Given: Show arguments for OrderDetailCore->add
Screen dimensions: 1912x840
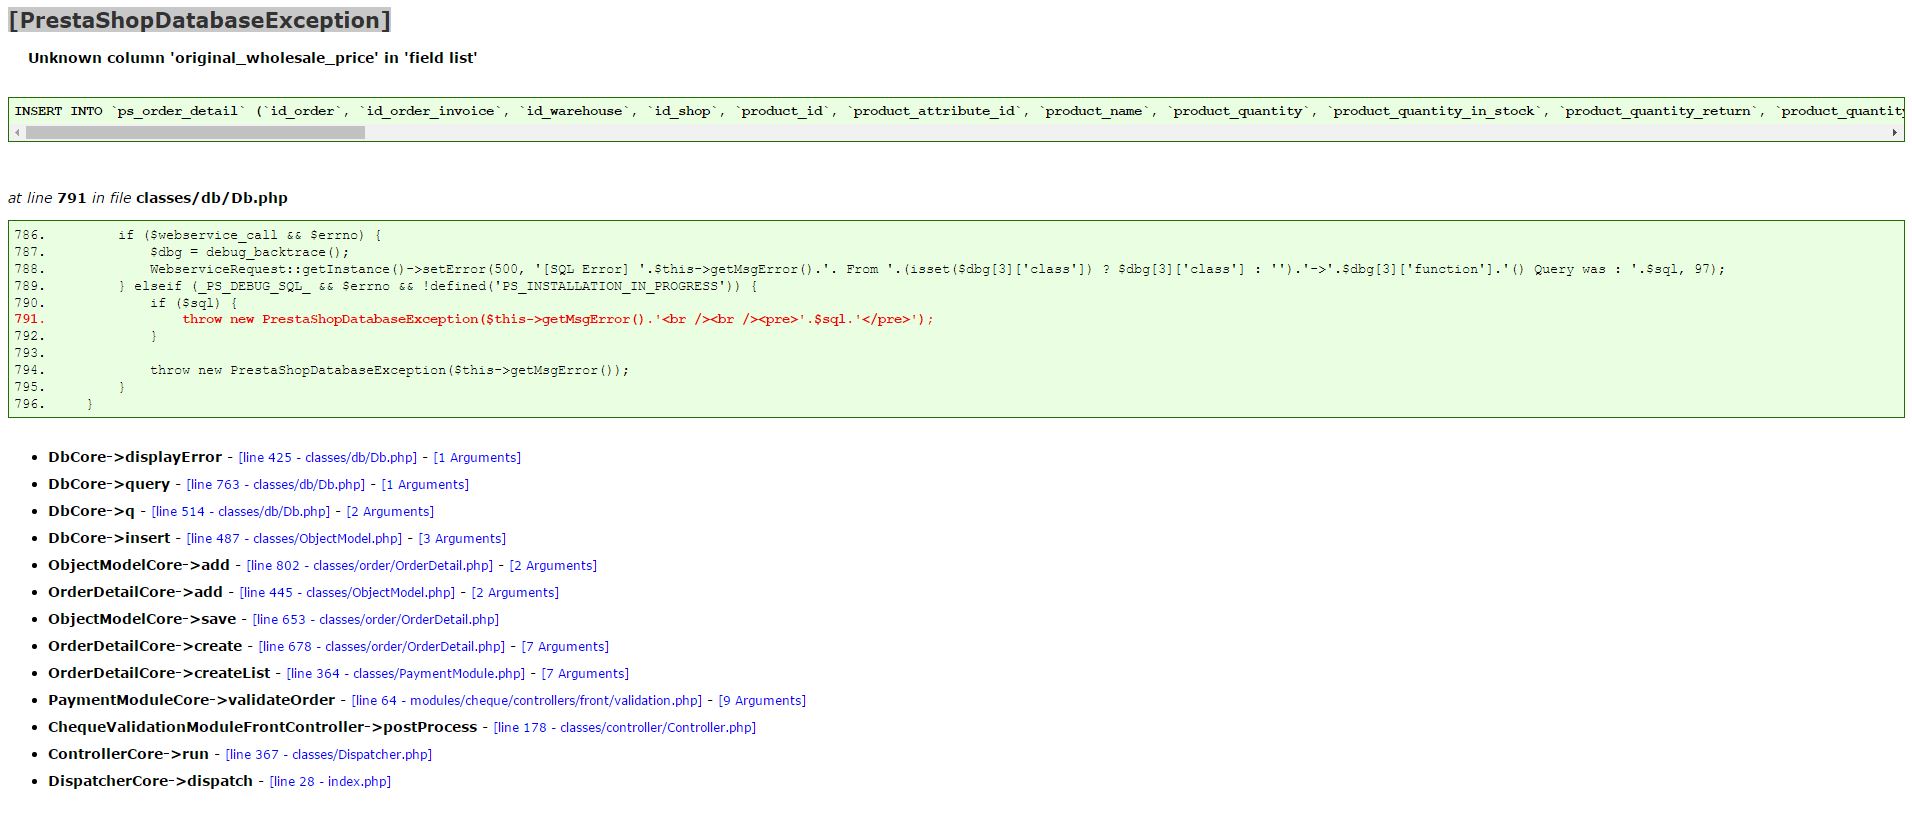Looking at the screenshot, I should [515, 593].
